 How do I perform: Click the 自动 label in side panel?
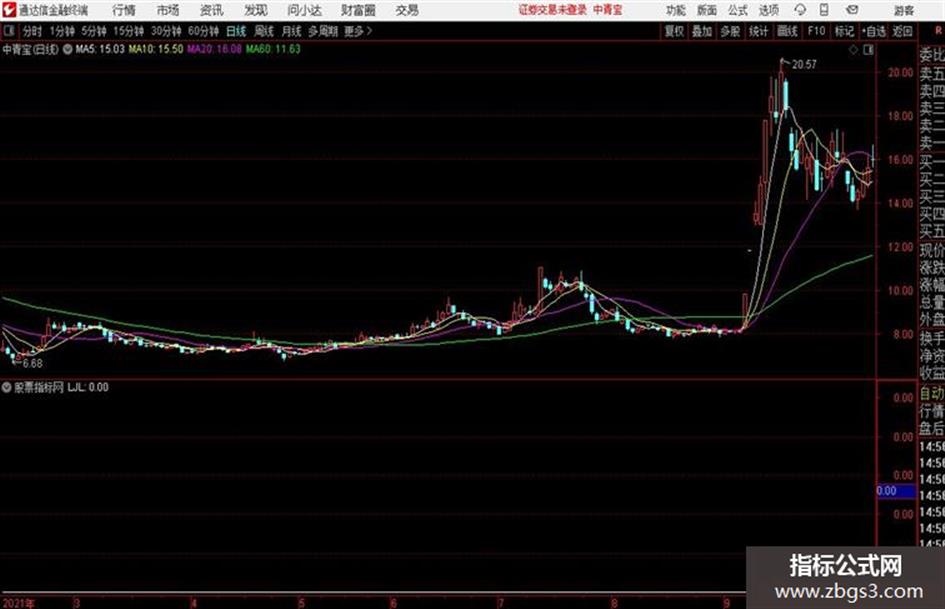932,394
